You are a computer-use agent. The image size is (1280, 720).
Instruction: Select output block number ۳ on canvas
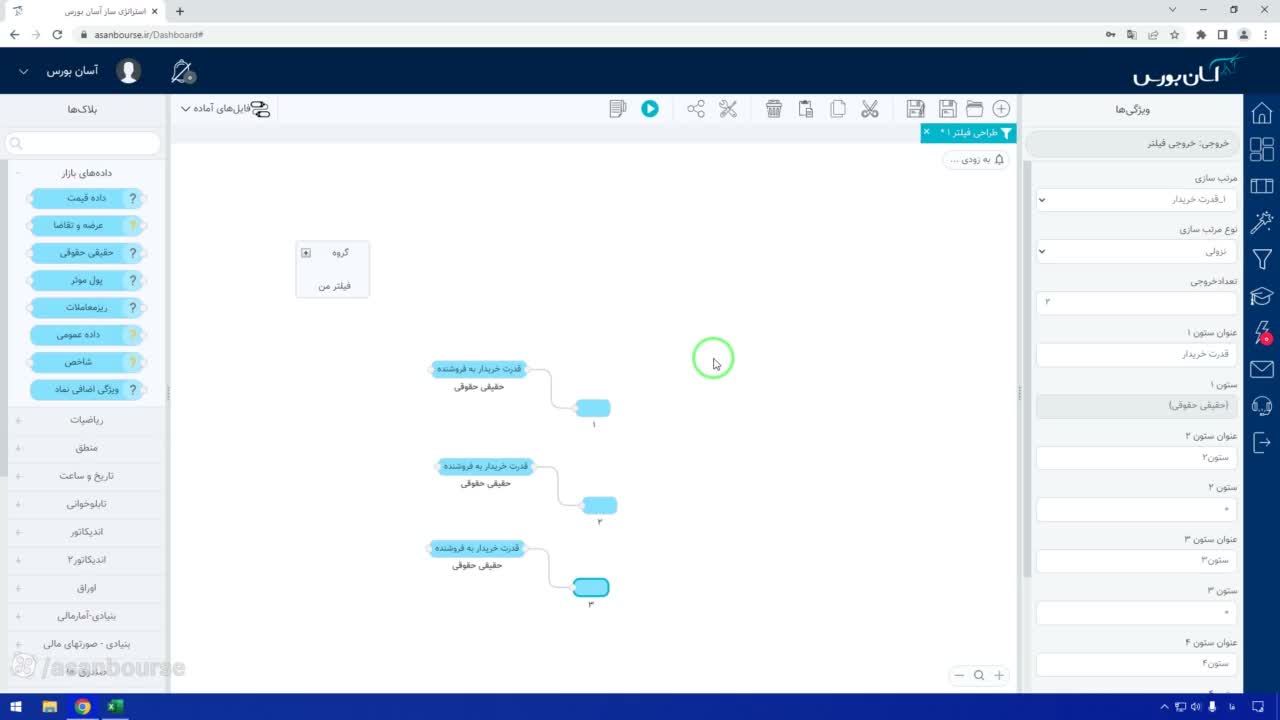tap(590, 587)
